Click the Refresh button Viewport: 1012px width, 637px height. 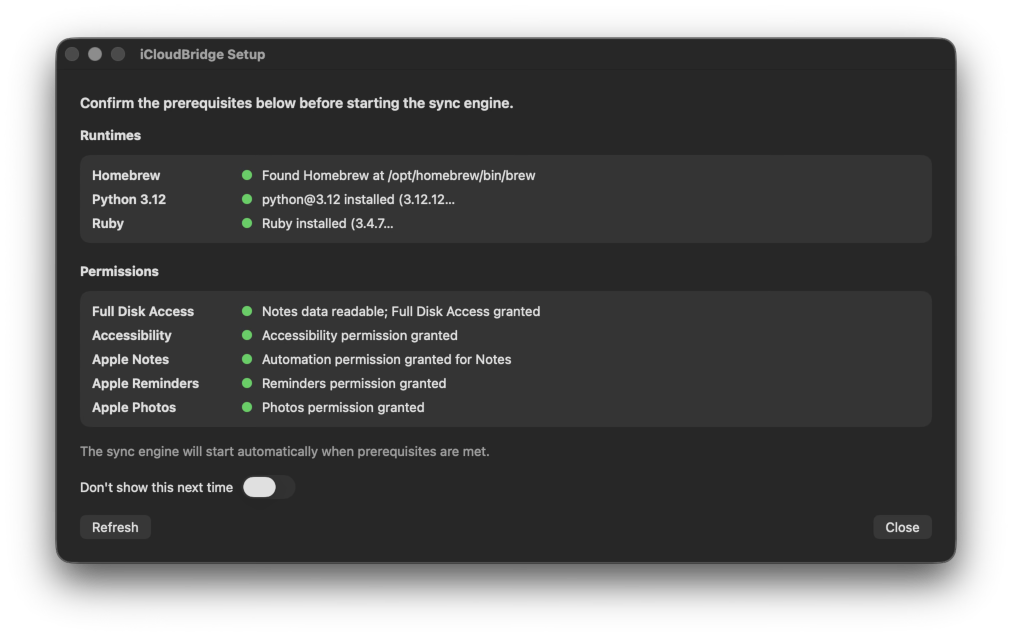[115, 527]
